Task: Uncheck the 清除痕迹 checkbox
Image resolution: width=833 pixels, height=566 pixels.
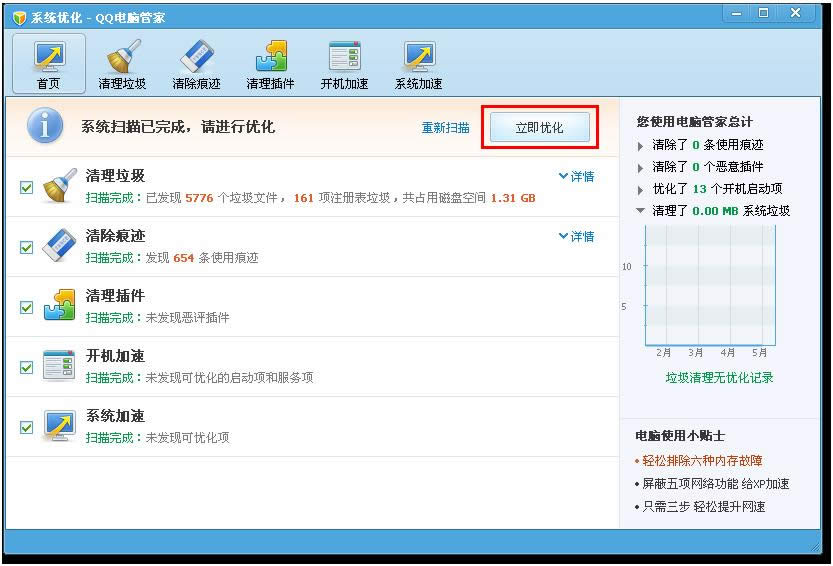Action: point(27,248)
